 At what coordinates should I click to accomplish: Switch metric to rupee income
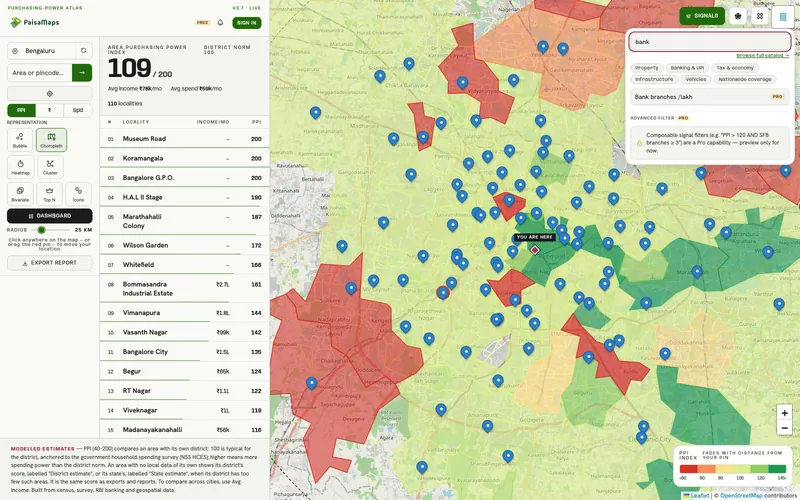49,110
